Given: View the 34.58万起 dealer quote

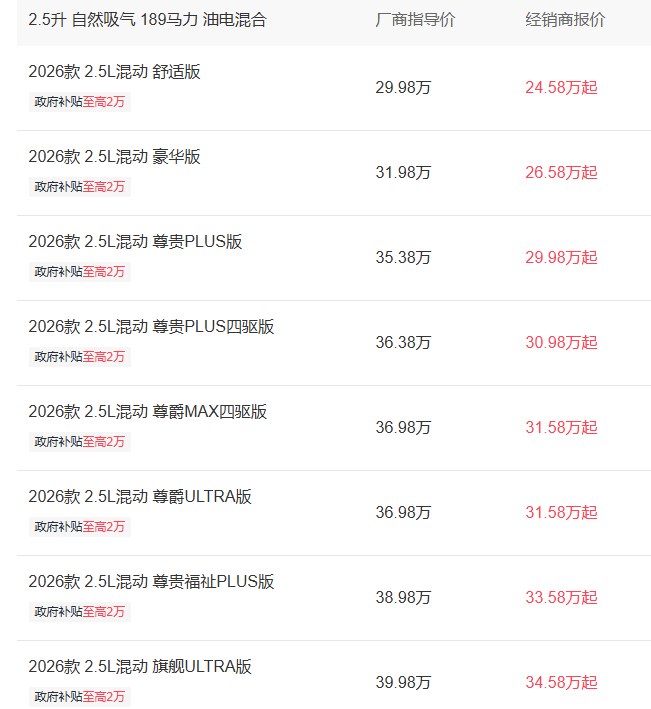Looking at the screenshot, I should coord(561,683).
